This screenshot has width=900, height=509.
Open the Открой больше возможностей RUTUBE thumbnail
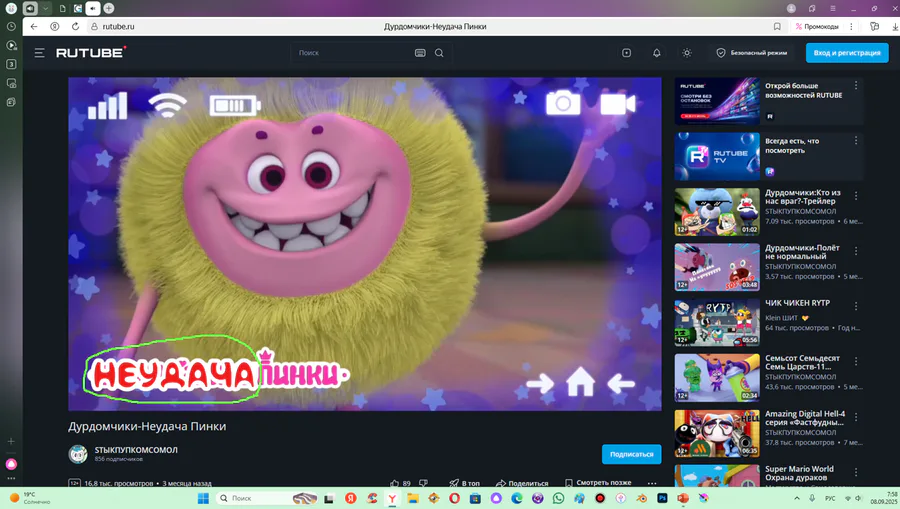pos(717,102)
